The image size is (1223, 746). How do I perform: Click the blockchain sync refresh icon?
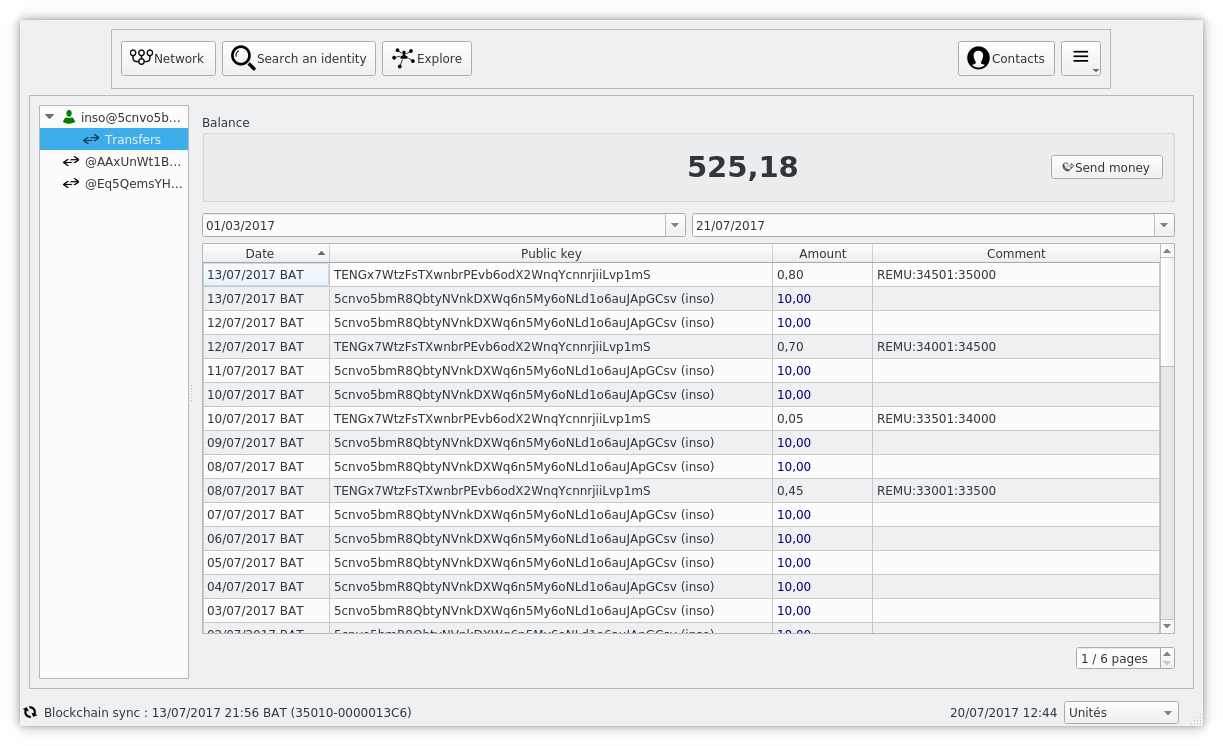click(x=30, y=713)
